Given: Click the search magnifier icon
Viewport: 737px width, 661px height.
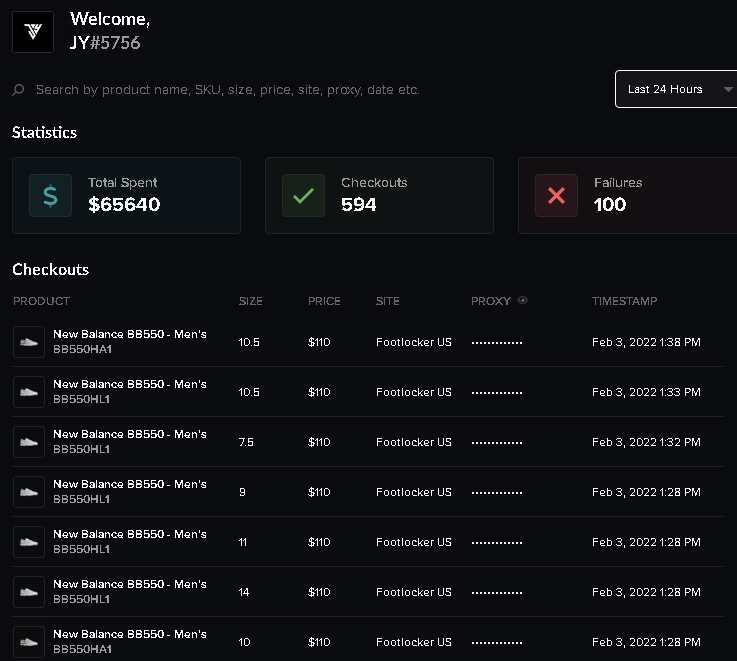Looking at the screenshot, I should (x=18, y=89).
